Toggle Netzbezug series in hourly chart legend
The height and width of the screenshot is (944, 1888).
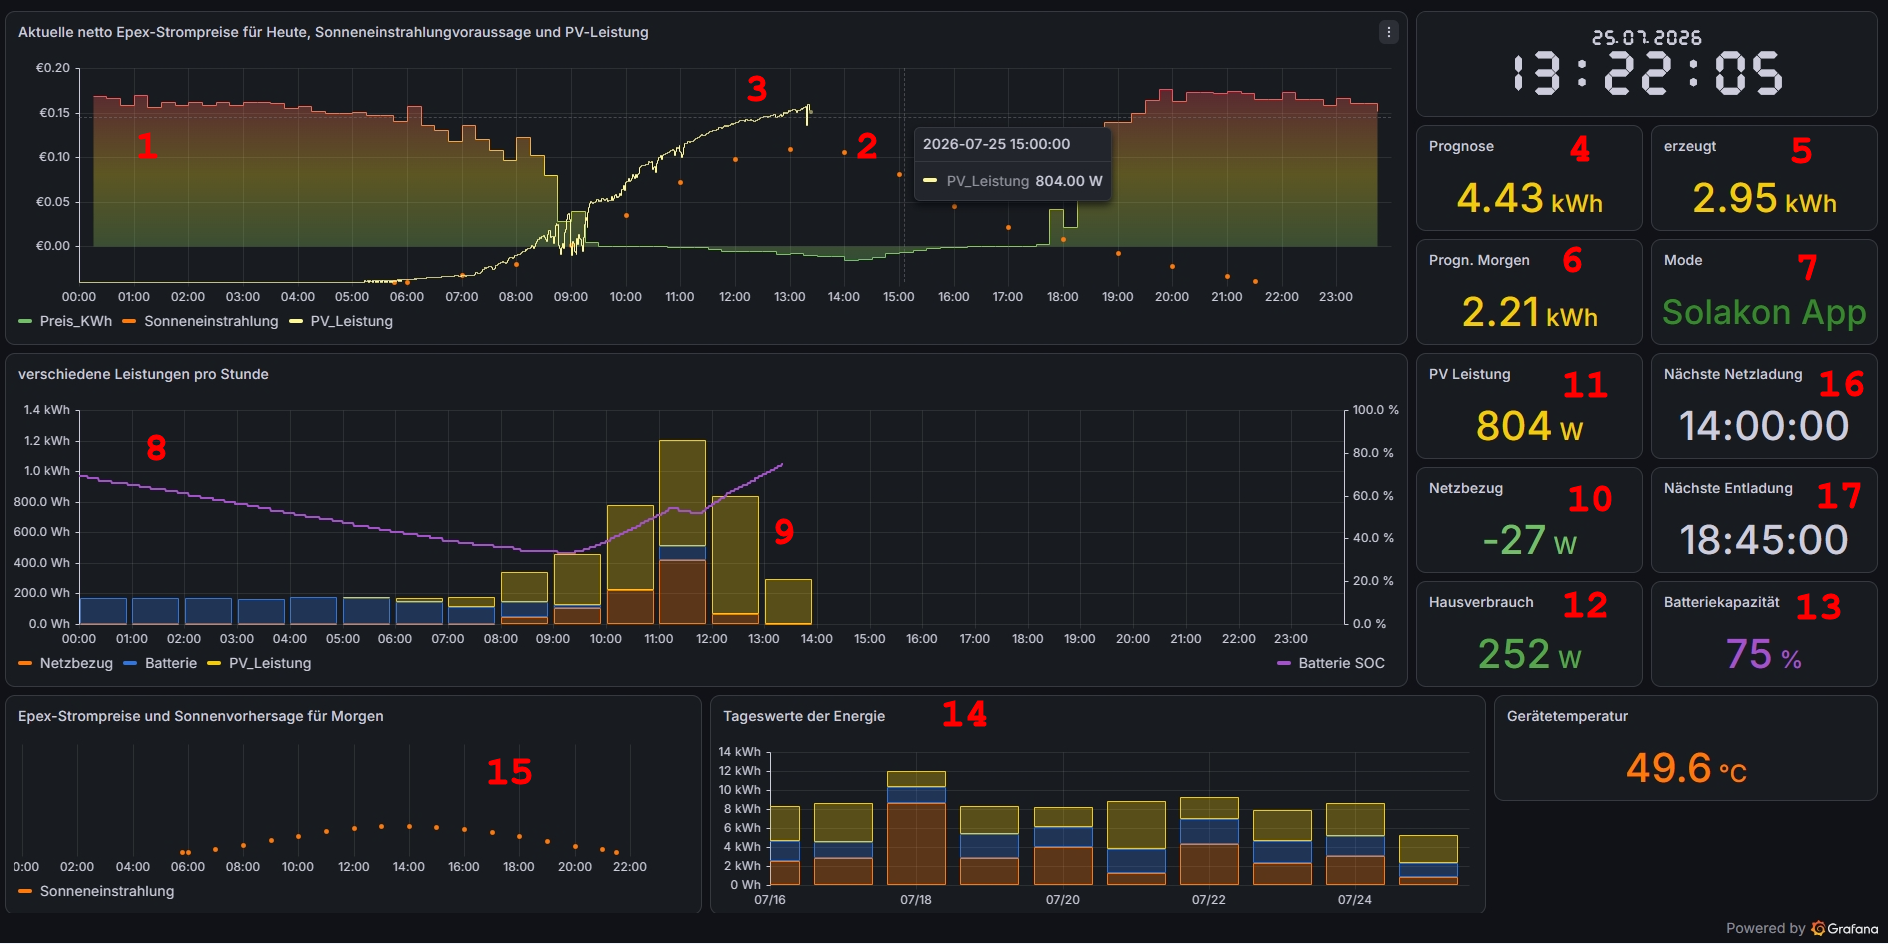[66, 663]
